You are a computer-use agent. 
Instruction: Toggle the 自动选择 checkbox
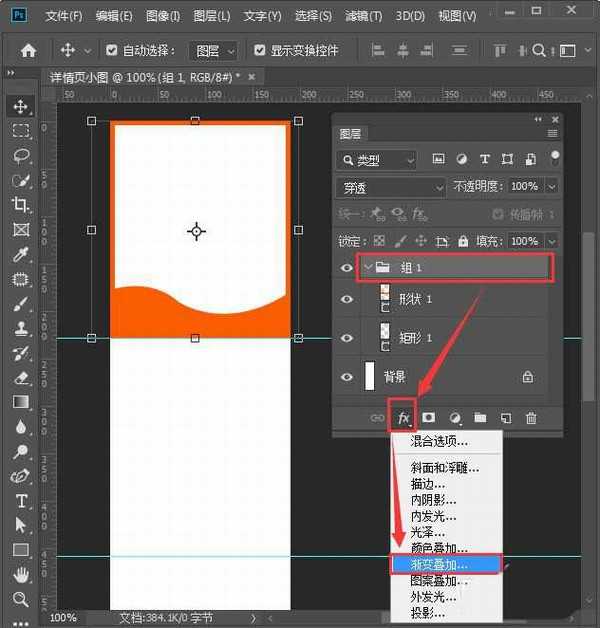pos(112,50)
